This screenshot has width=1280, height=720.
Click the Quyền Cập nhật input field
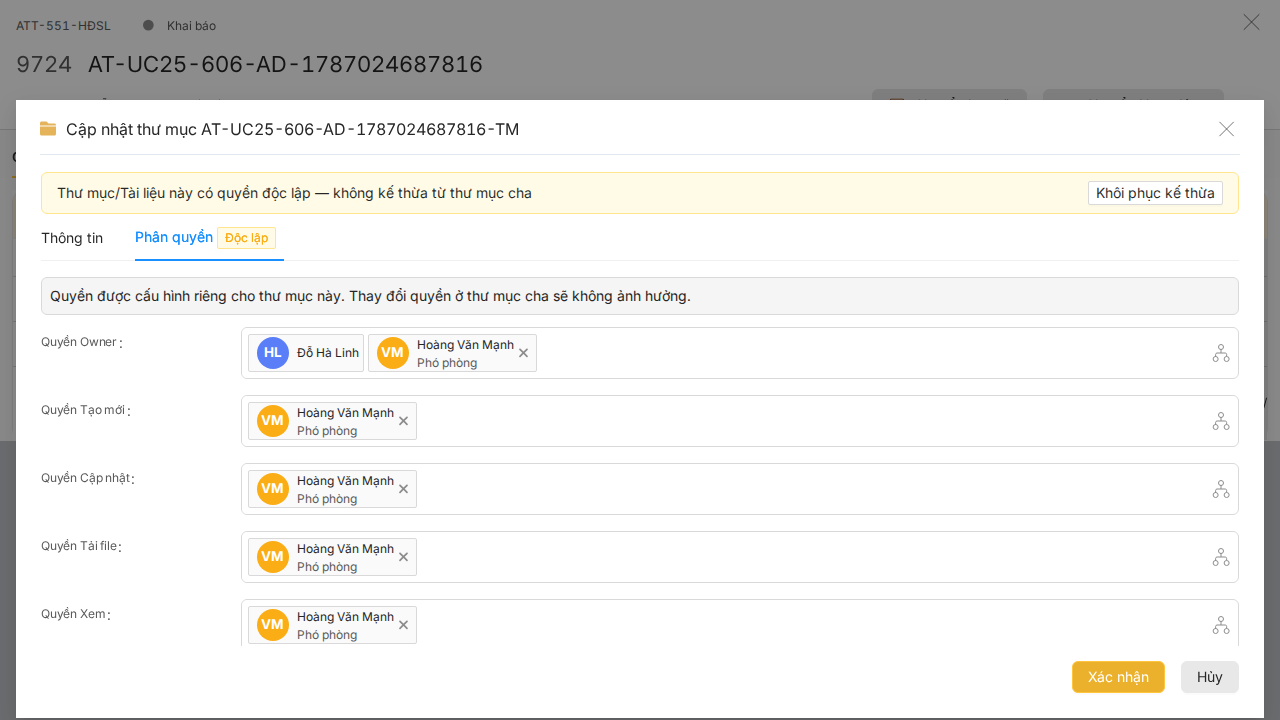pos(740,489)
